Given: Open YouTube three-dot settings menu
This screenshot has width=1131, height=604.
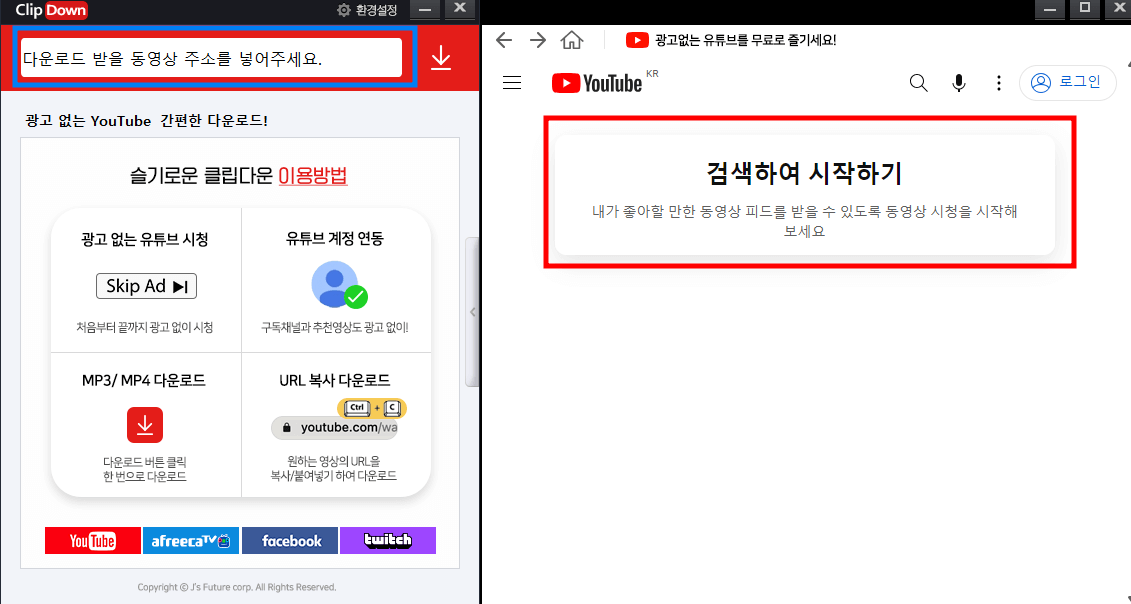Looking at the screenshot, I should (x=998, y=83).
